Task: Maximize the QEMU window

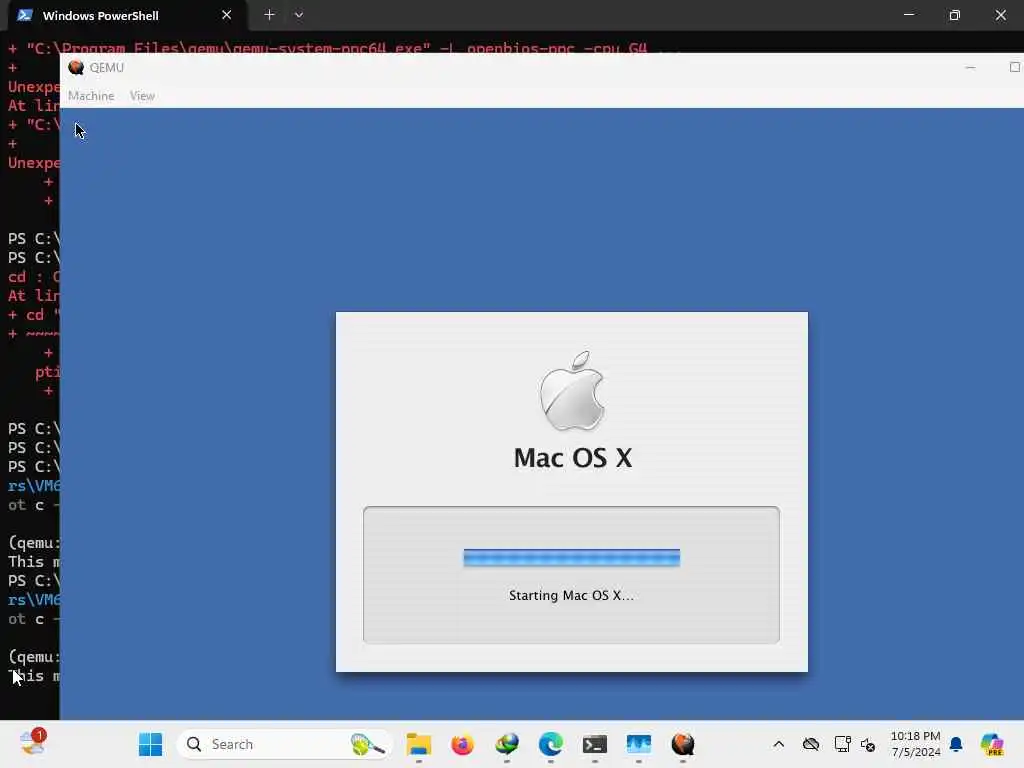Action: point(1014,67)
